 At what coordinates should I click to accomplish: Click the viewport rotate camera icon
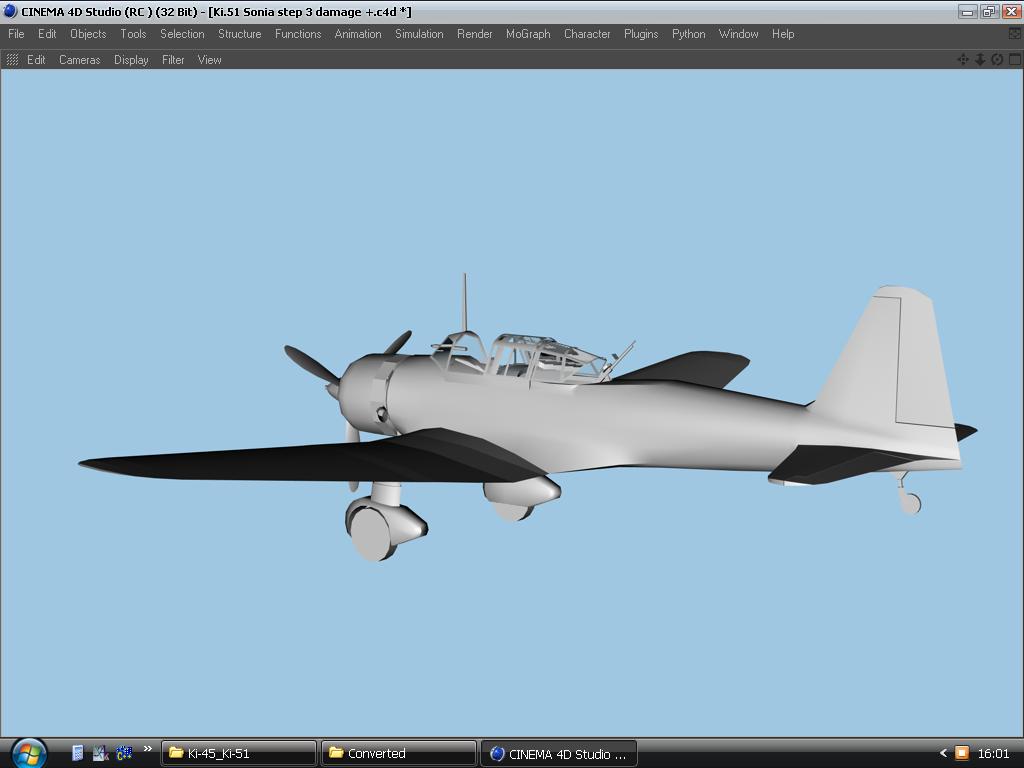point(997,60)
